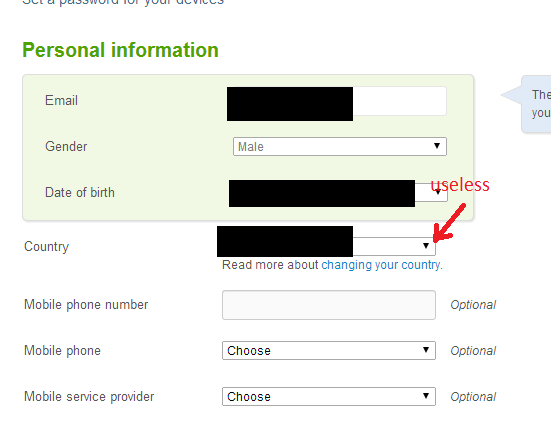Click the Mobile service provider label
Screen dimensions: 551x434
(x=89, y=397)
